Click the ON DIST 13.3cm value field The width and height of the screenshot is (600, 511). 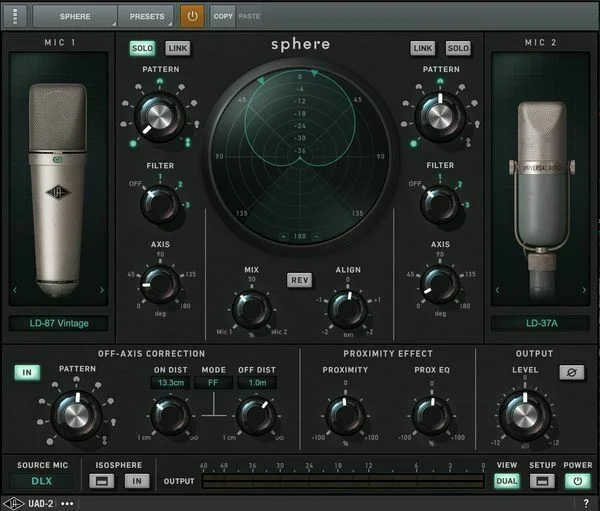pyautogui.click(x=171, y=382)
